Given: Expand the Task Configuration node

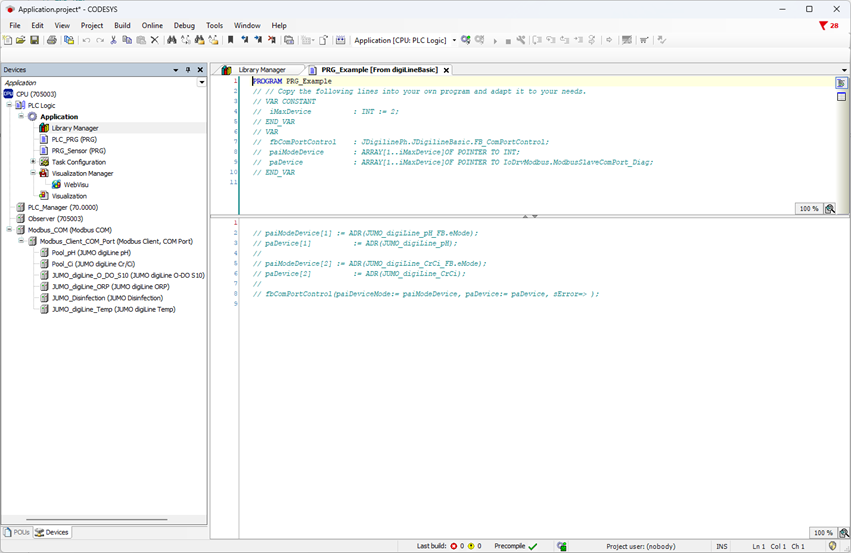Looking at the screenshot, I should (33, 162).
